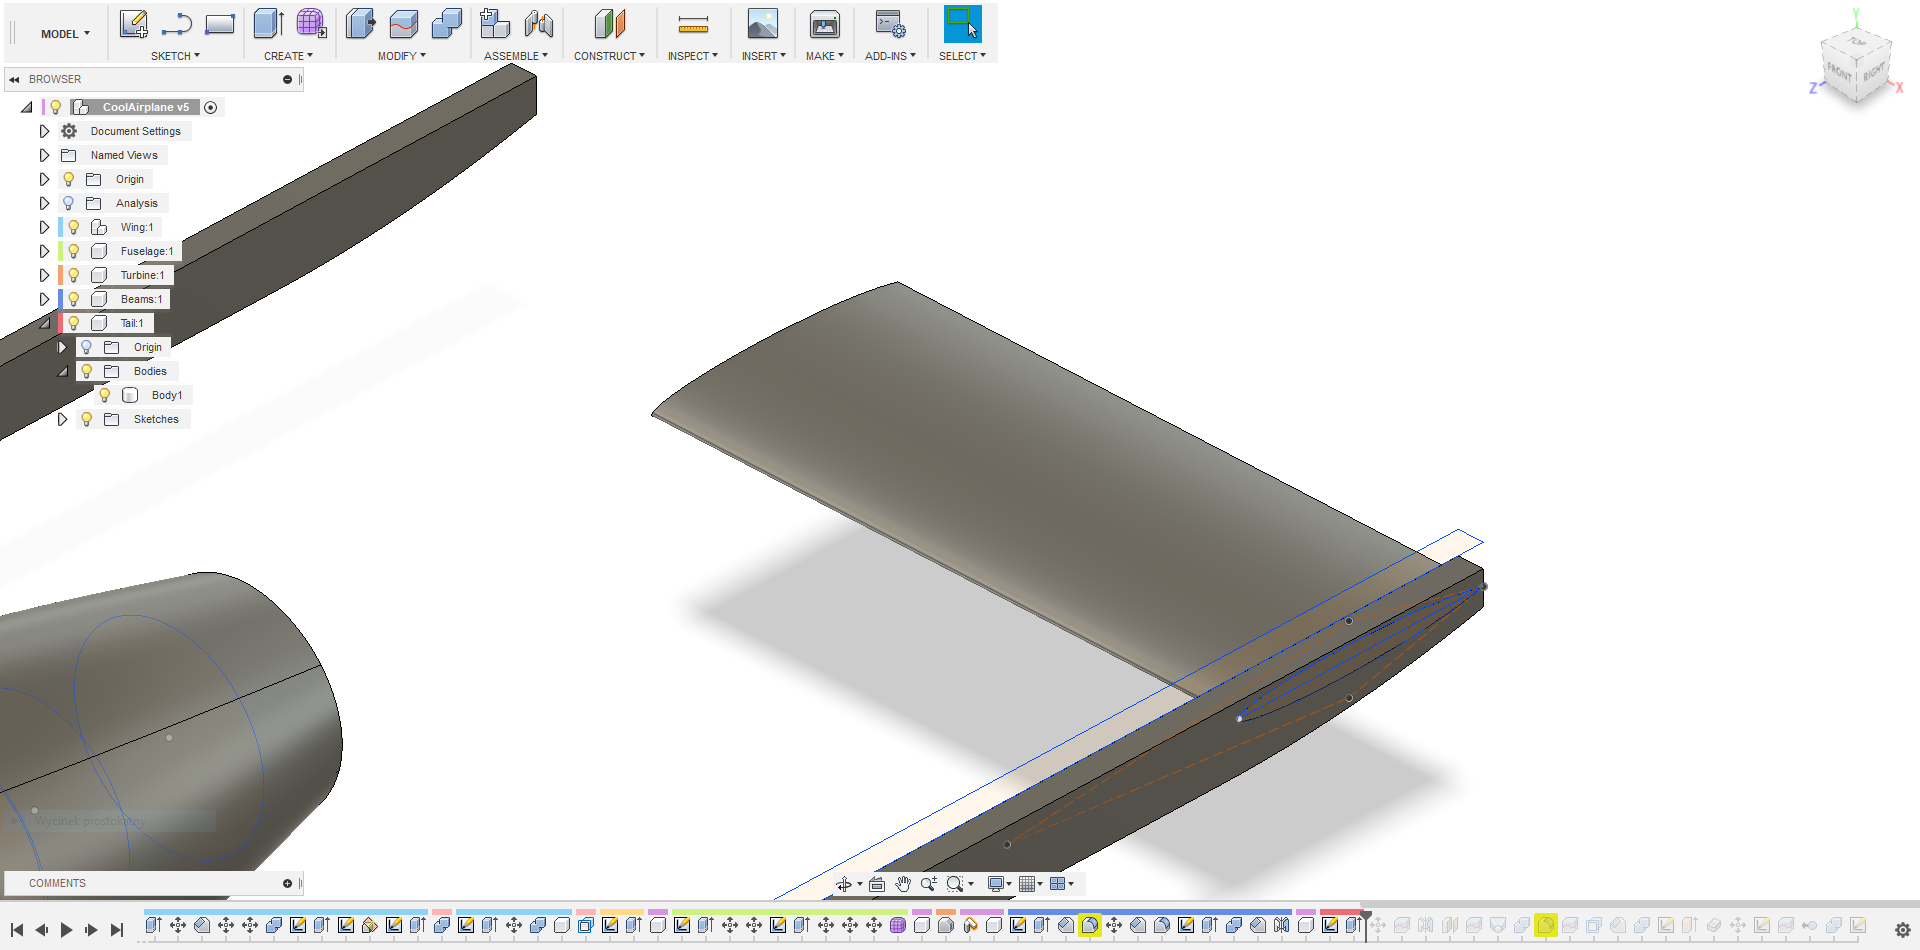
Task: Open the MAKE menu
Action: 824,56
